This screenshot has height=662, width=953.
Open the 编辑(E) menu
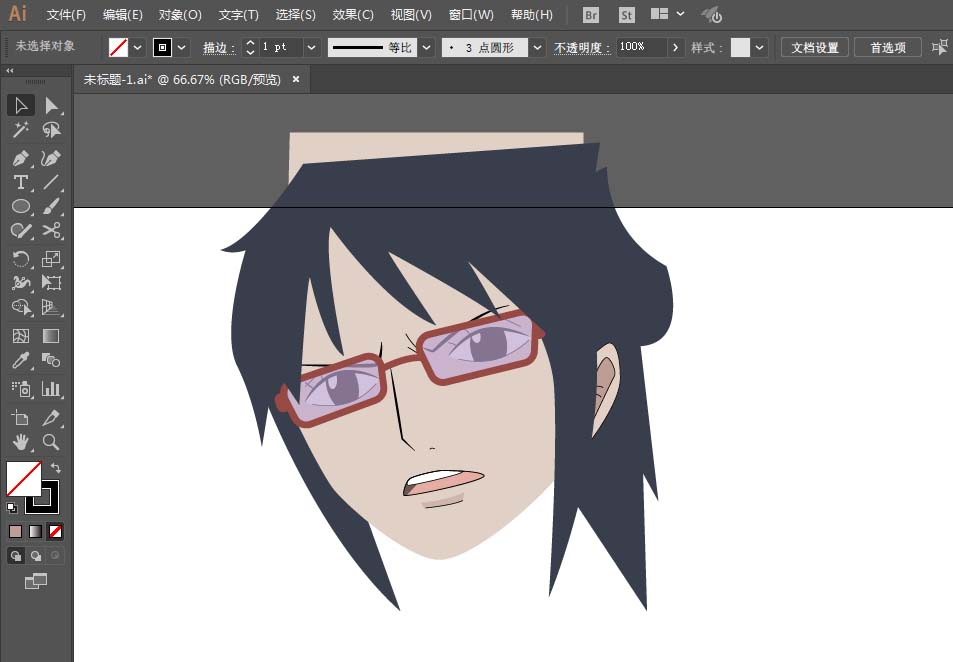(123, 15)
